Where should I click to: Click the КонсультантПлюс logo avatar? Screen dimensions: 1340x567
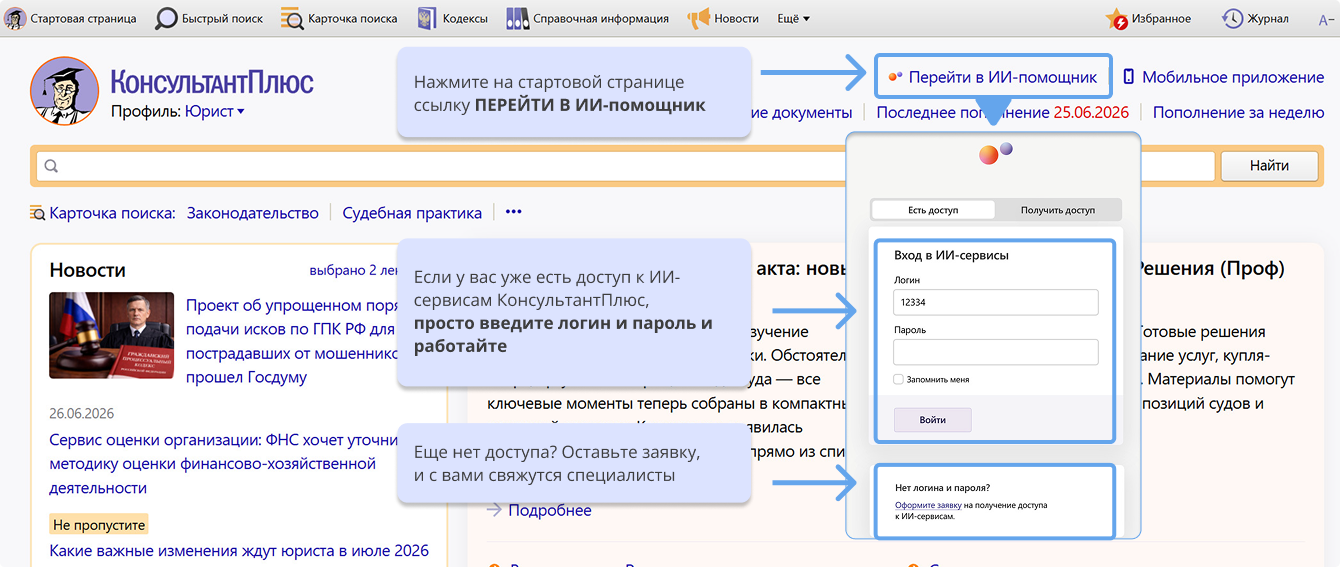point(64,91)
